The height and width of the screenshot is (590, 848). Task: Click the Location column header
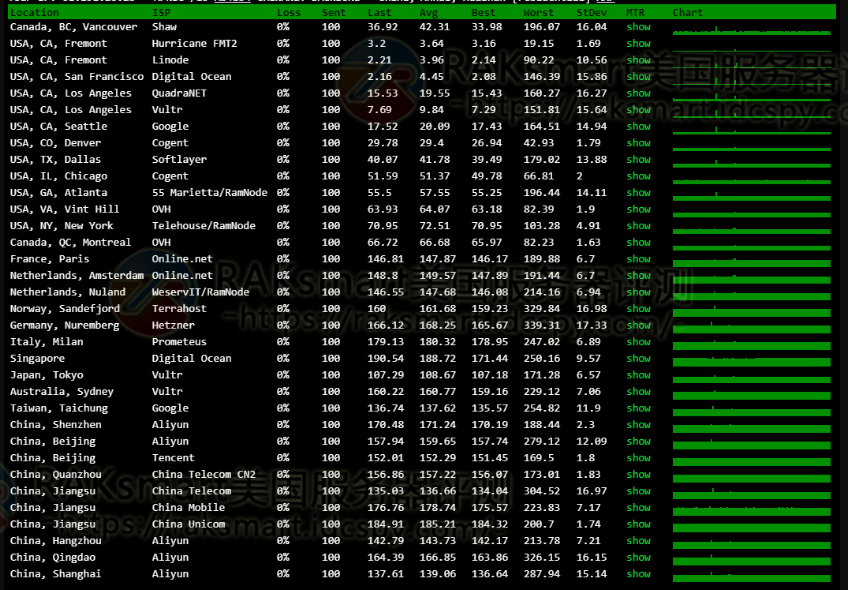(34, 12)
